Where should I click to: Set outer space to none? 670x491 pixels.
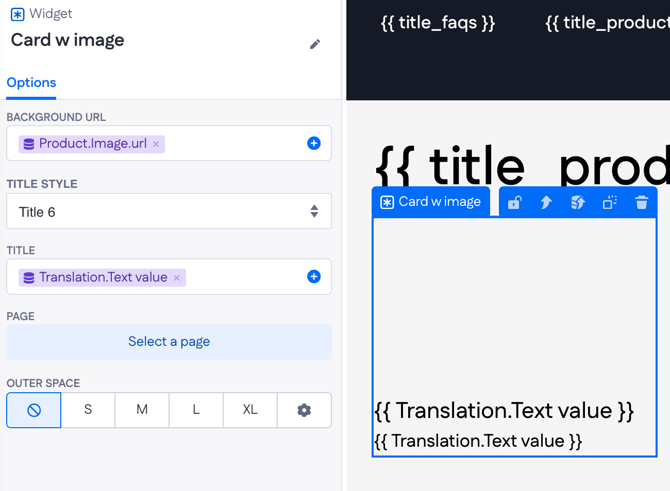34,410
